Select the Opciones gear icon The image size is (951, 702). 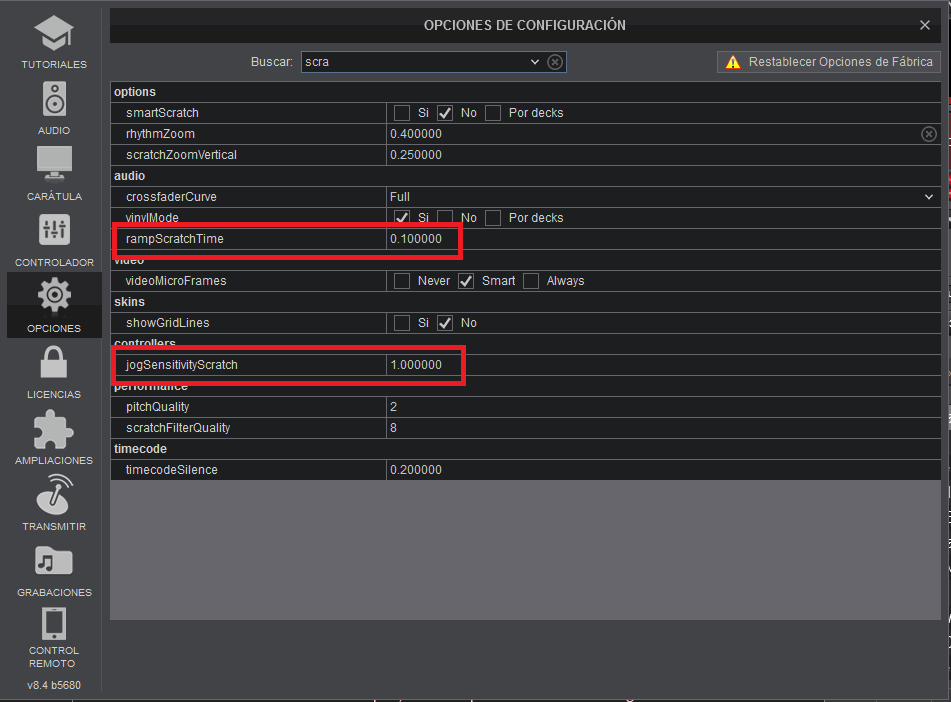pos(54,295)
